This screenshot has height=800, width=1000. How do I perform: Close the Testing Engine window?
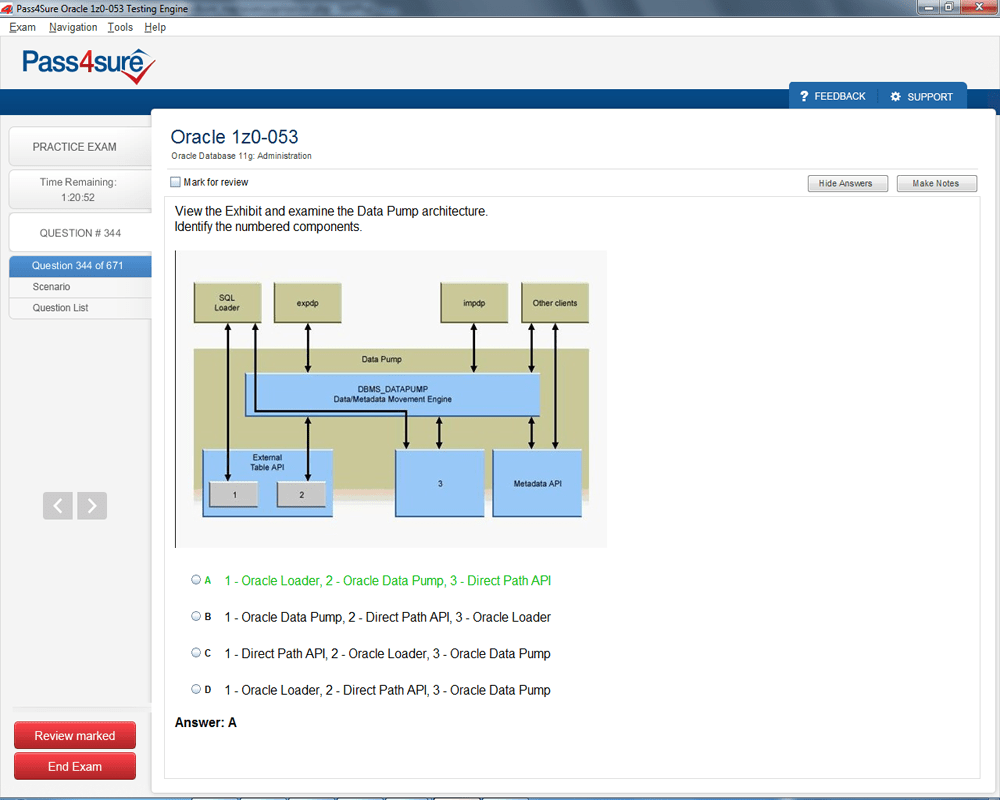click(980, 7)
